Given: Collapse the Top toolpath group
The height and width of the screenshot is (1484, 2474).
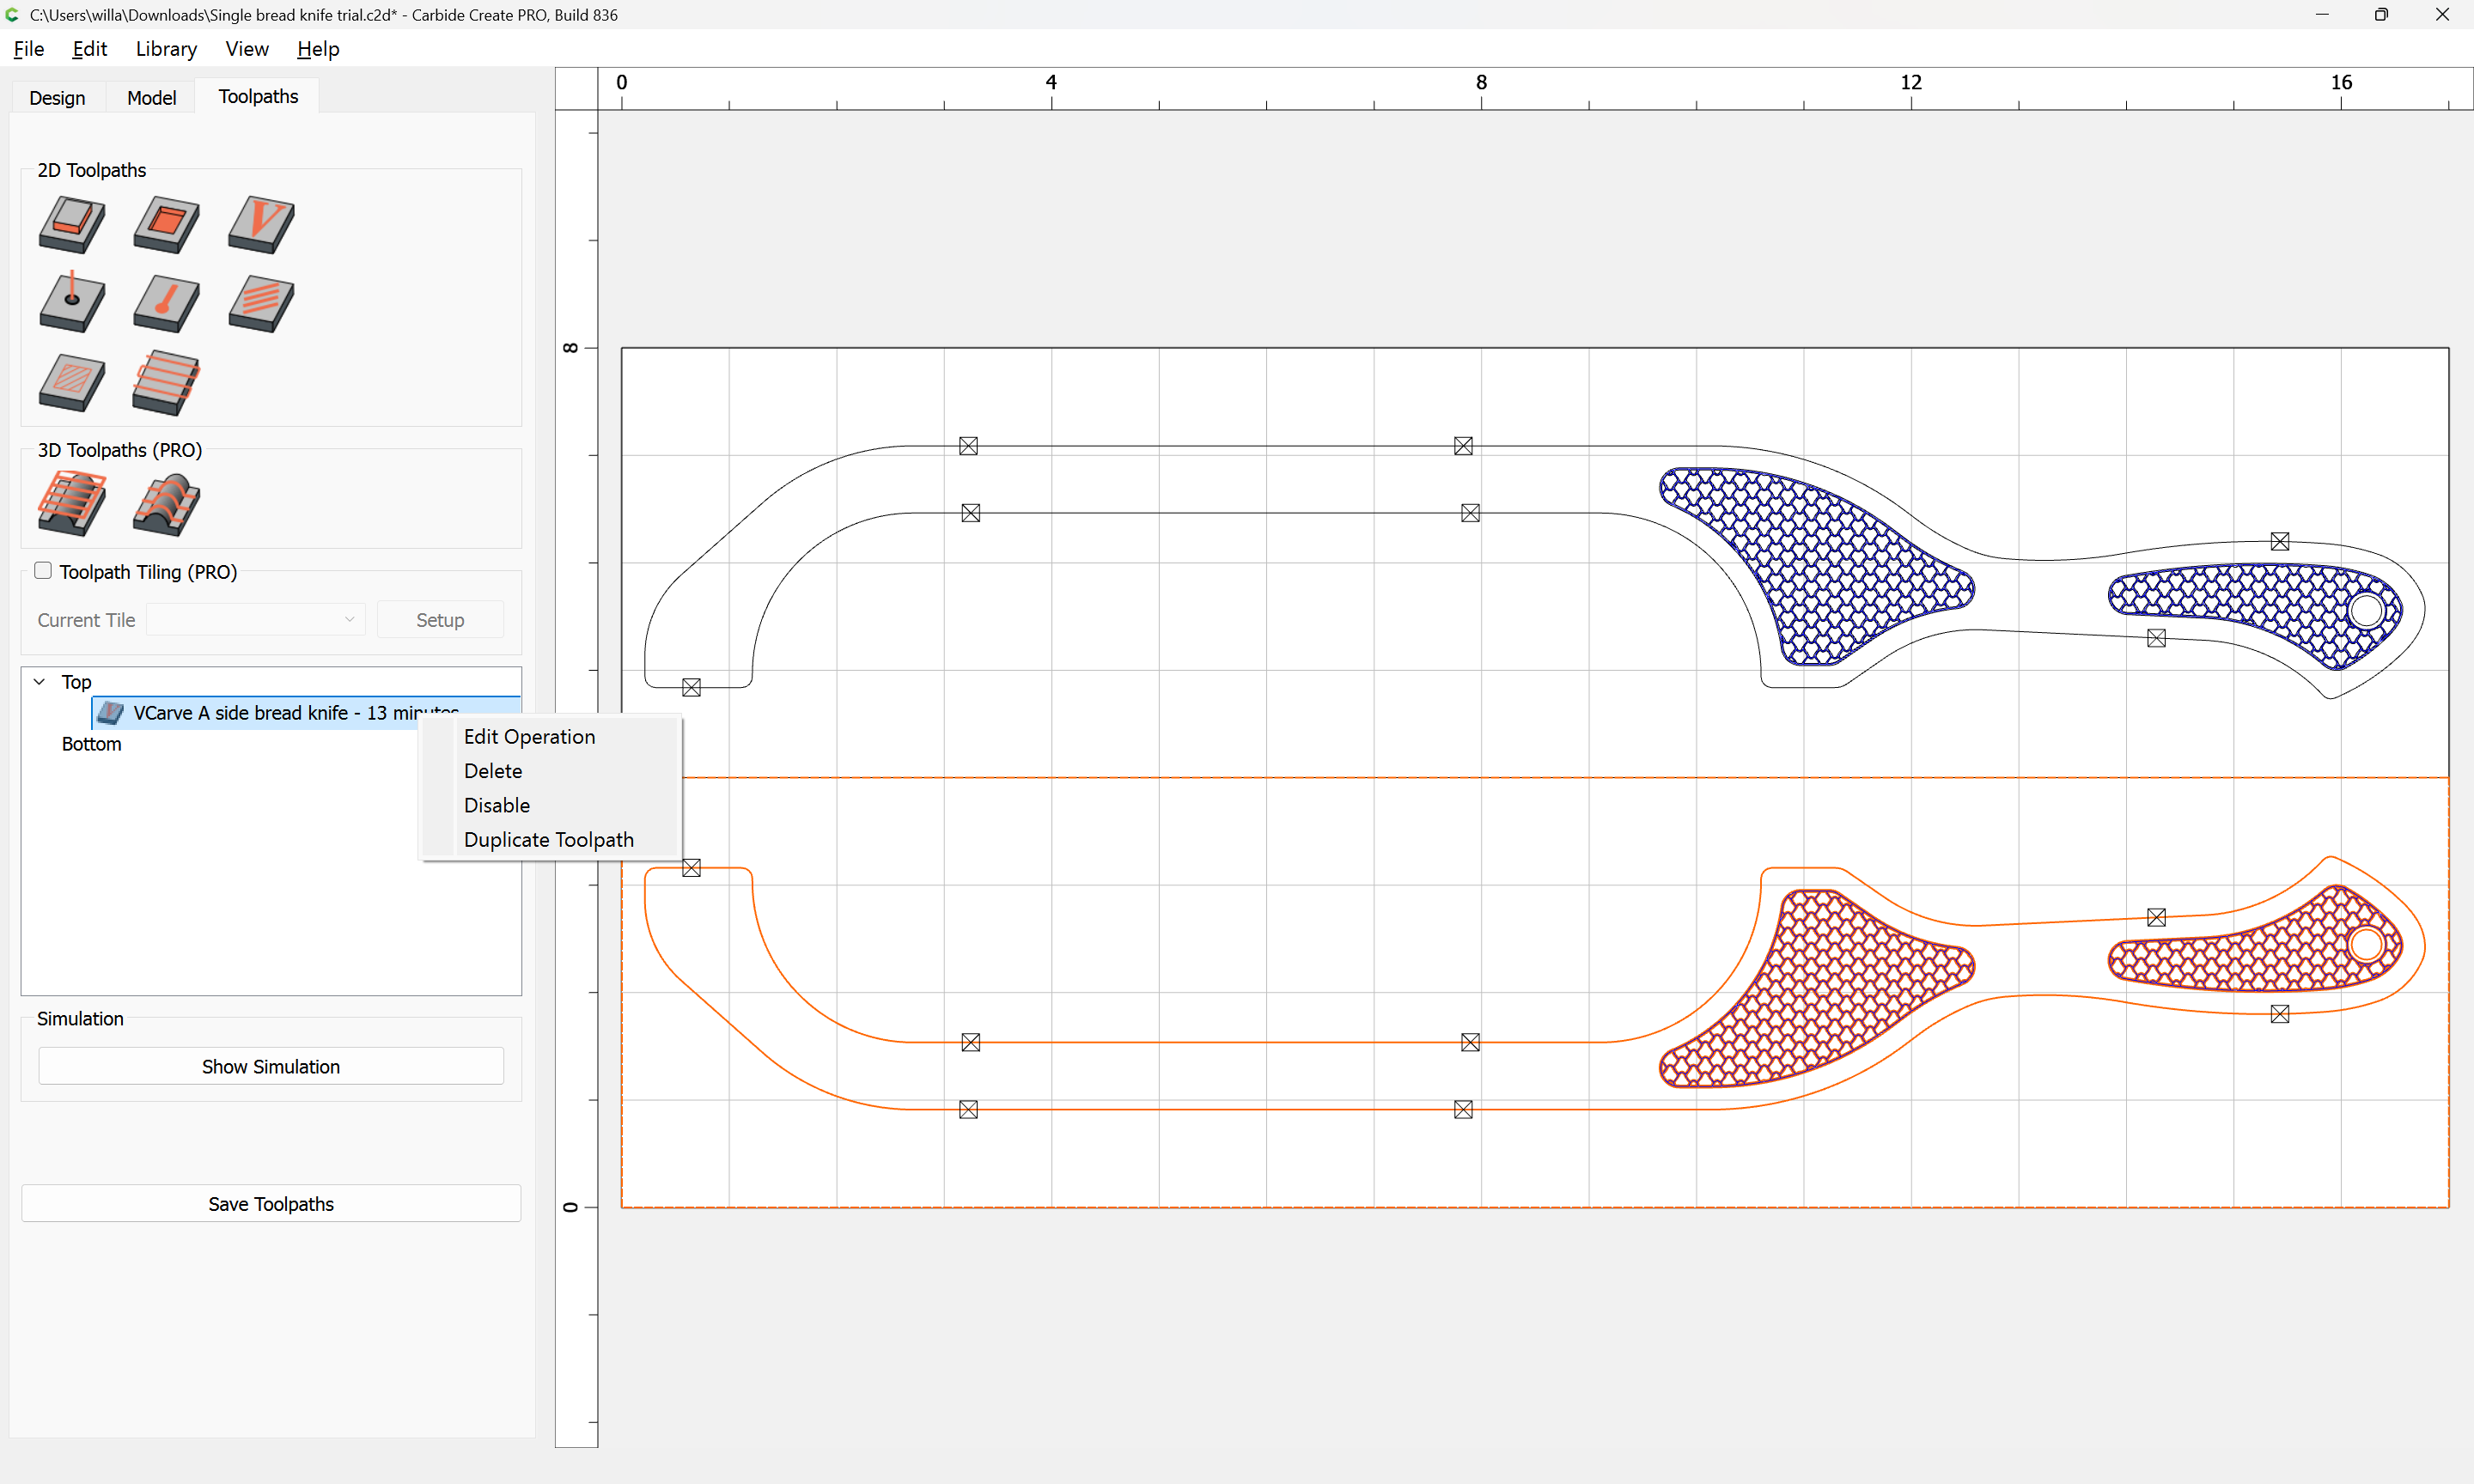Looking at the screenshot, I should point(40,682).
